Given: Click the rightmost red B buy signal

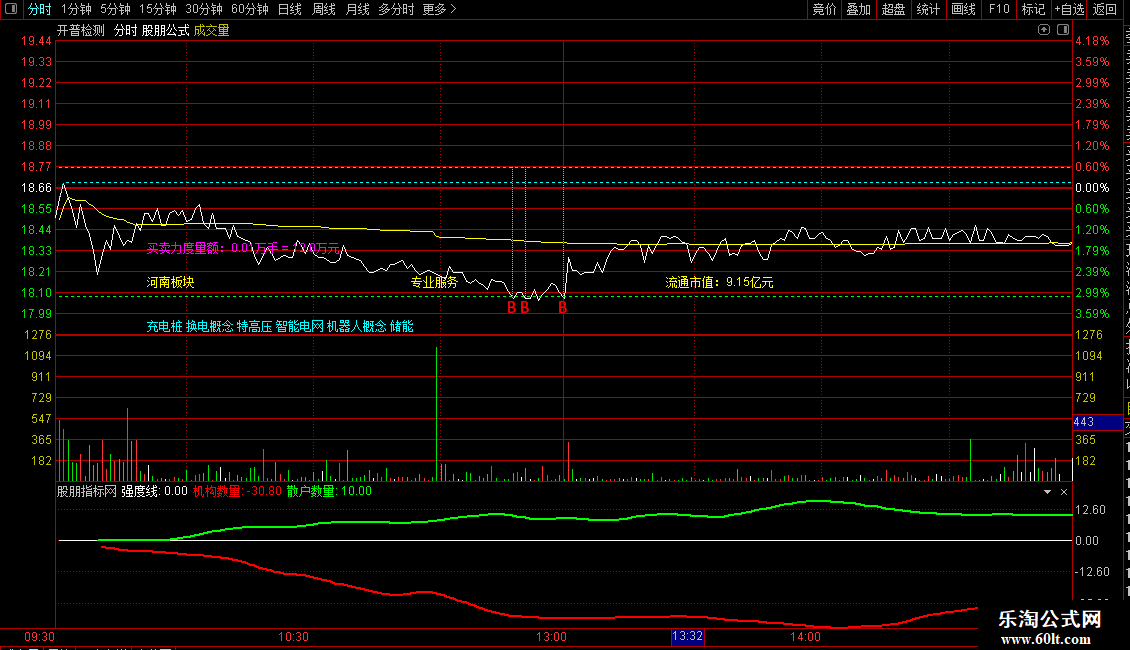Looking at the screenshot, I should tap(563, 308).
